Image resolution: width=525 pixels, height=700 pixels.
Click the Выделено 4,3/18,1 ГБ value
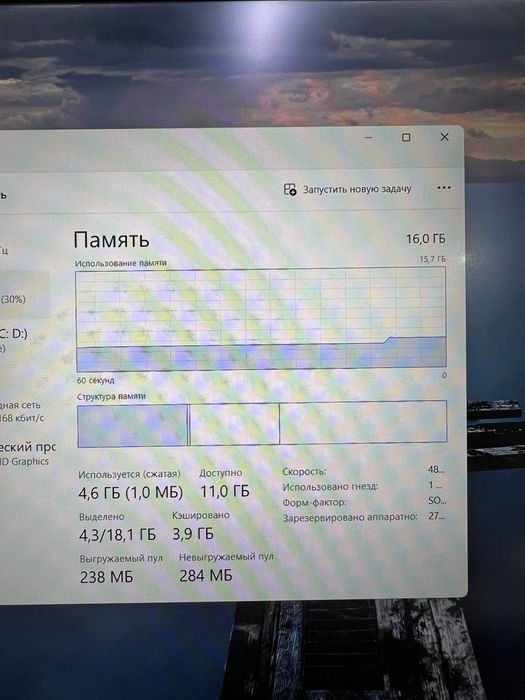pos(117,535)
